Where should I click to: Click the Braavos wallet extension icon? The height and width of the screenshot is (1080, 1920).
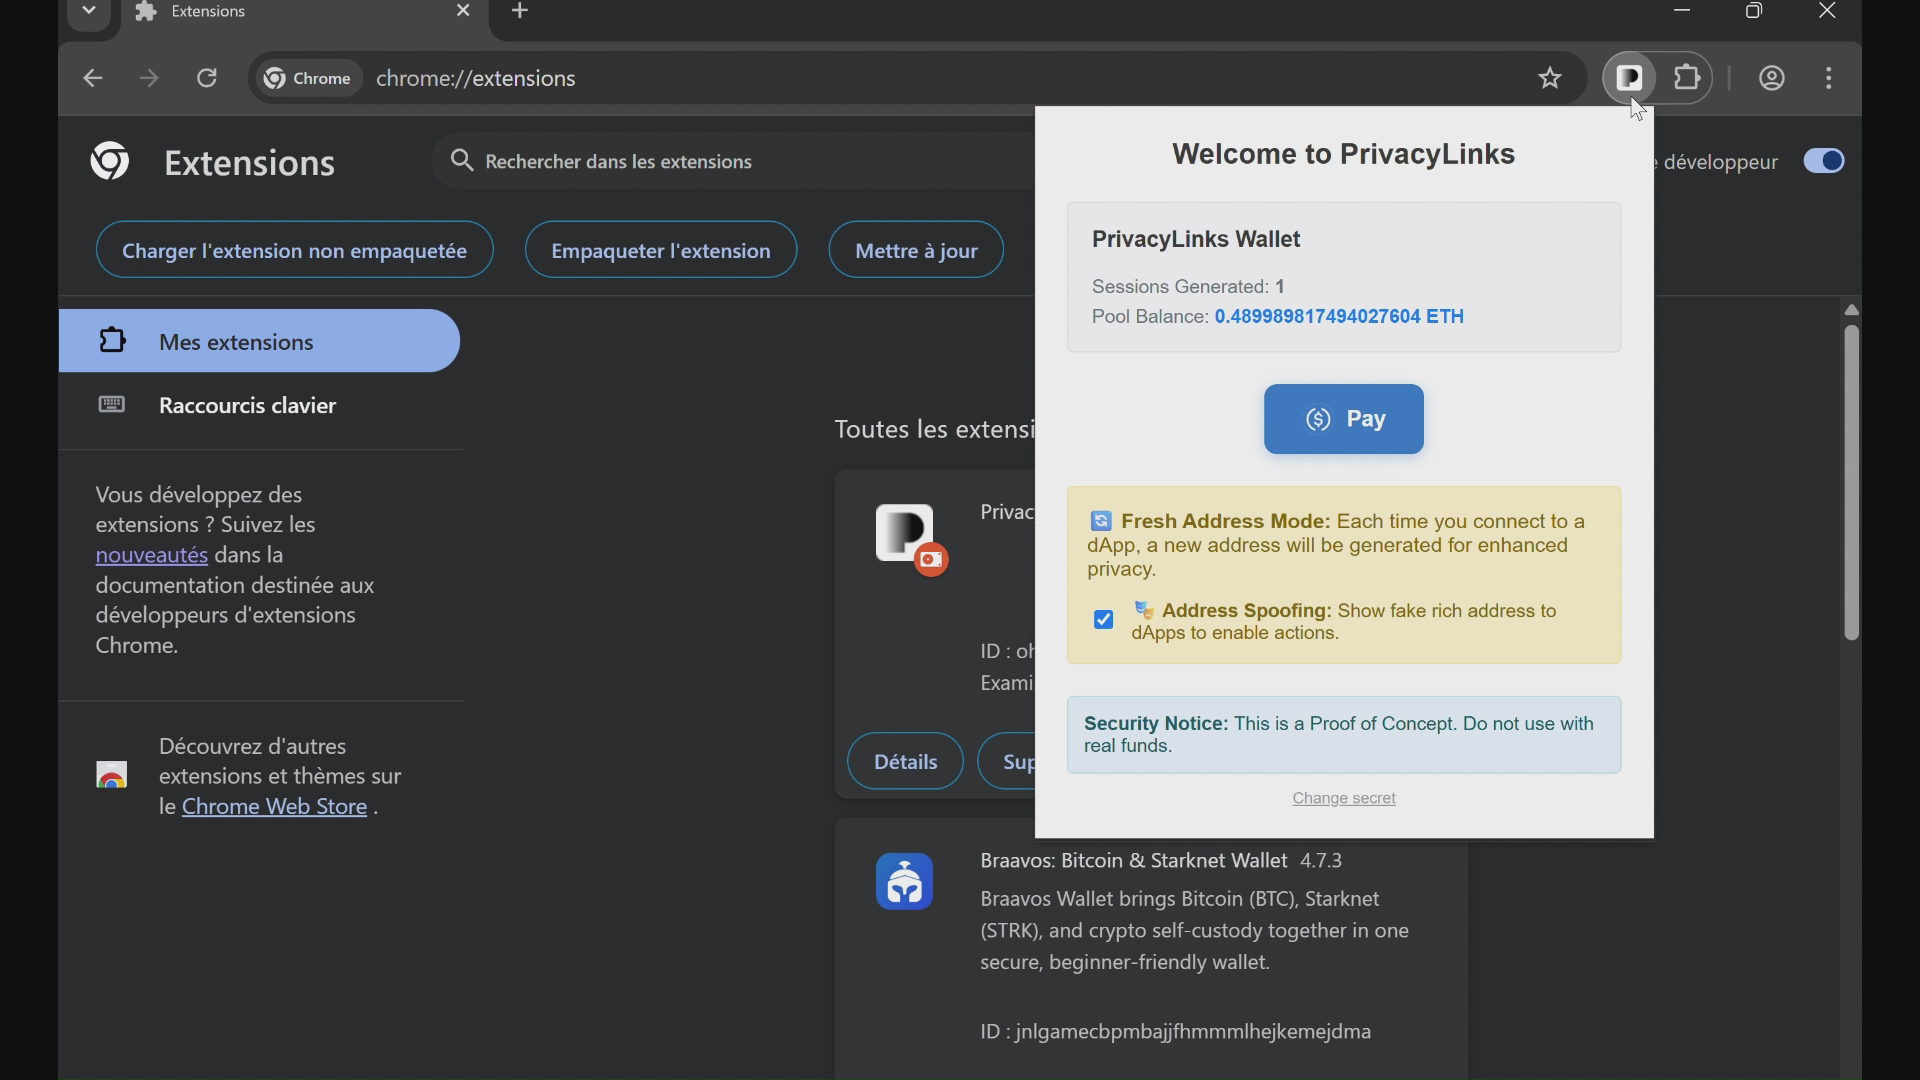(905, 881)
